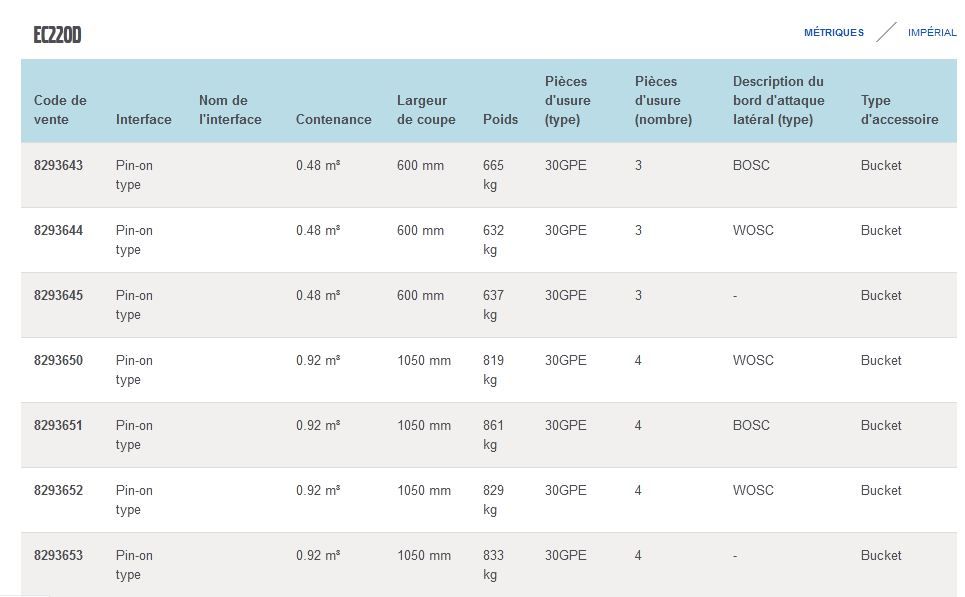Viewport: 965px width, 597px height.
Task: Click the Contenance column header
Action: click(x=333, y=119)
